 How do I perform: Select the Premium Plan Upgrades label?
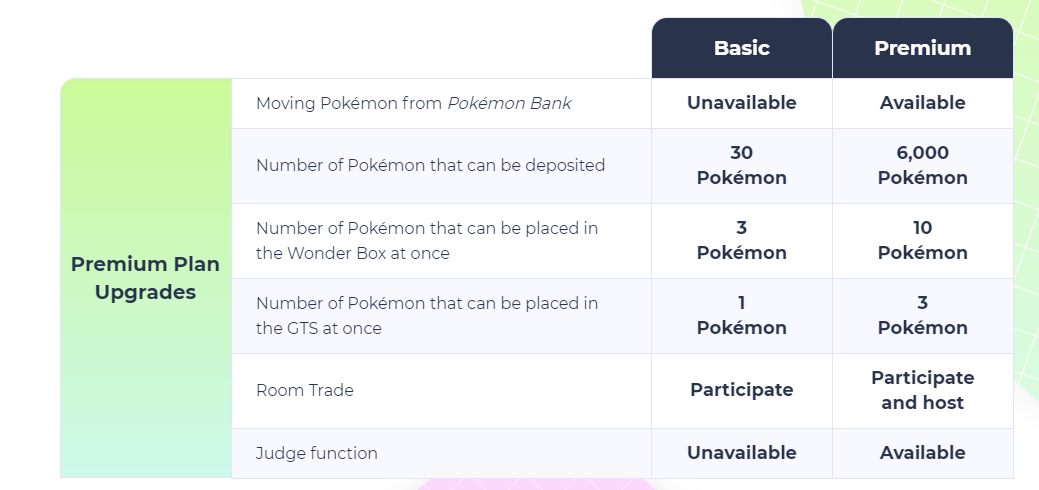click(x=145, y=278)
